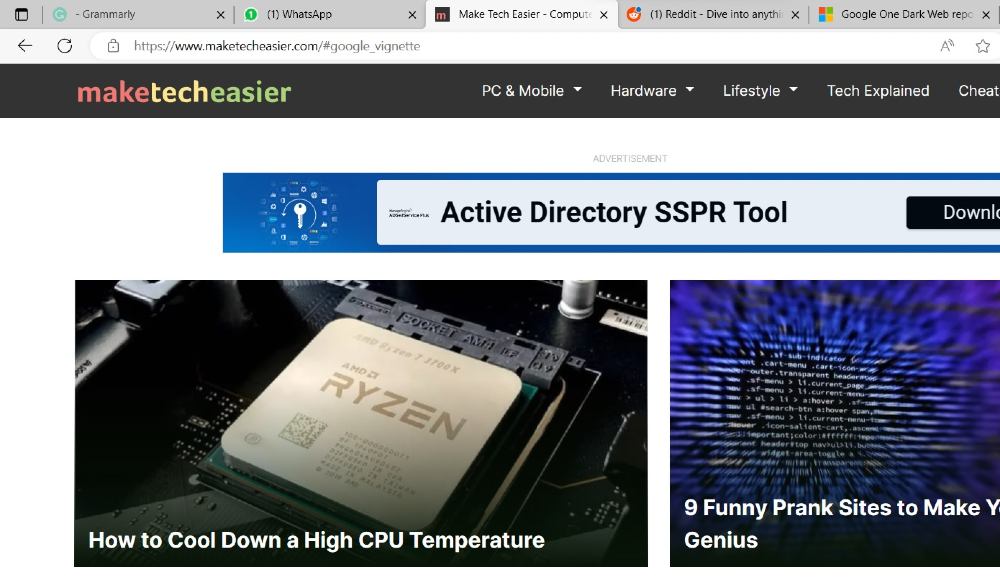The width and height of the screenshot is (1000, 579).
Task: Click the maketecheasier logo
Action: [184, 92]
